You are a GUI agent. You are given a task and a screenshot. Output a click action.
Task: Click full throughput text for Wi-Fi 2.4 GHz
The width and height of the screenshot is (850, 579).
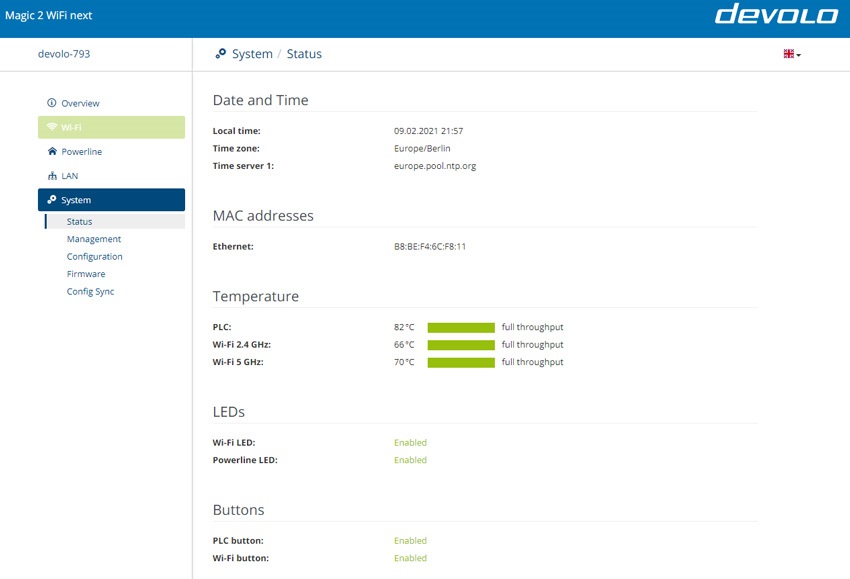532,344
